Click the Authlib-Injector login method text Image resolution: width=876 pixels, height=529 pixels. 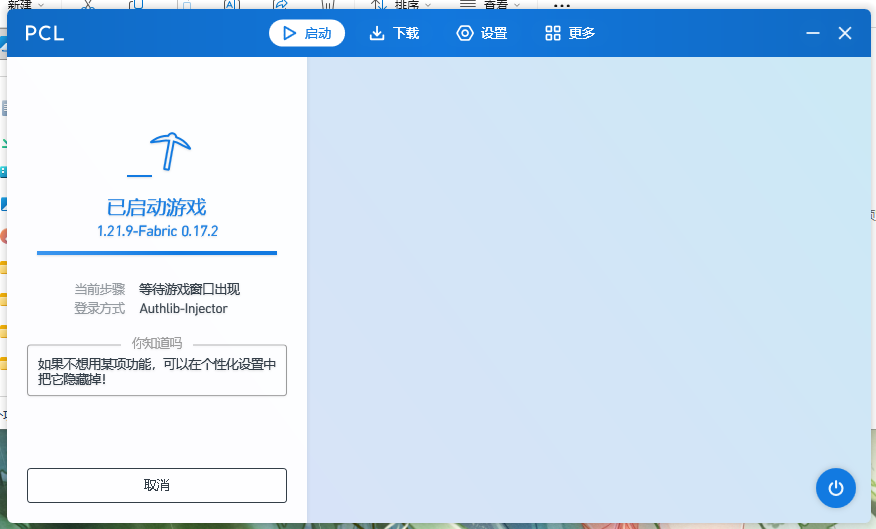[183, 308]
